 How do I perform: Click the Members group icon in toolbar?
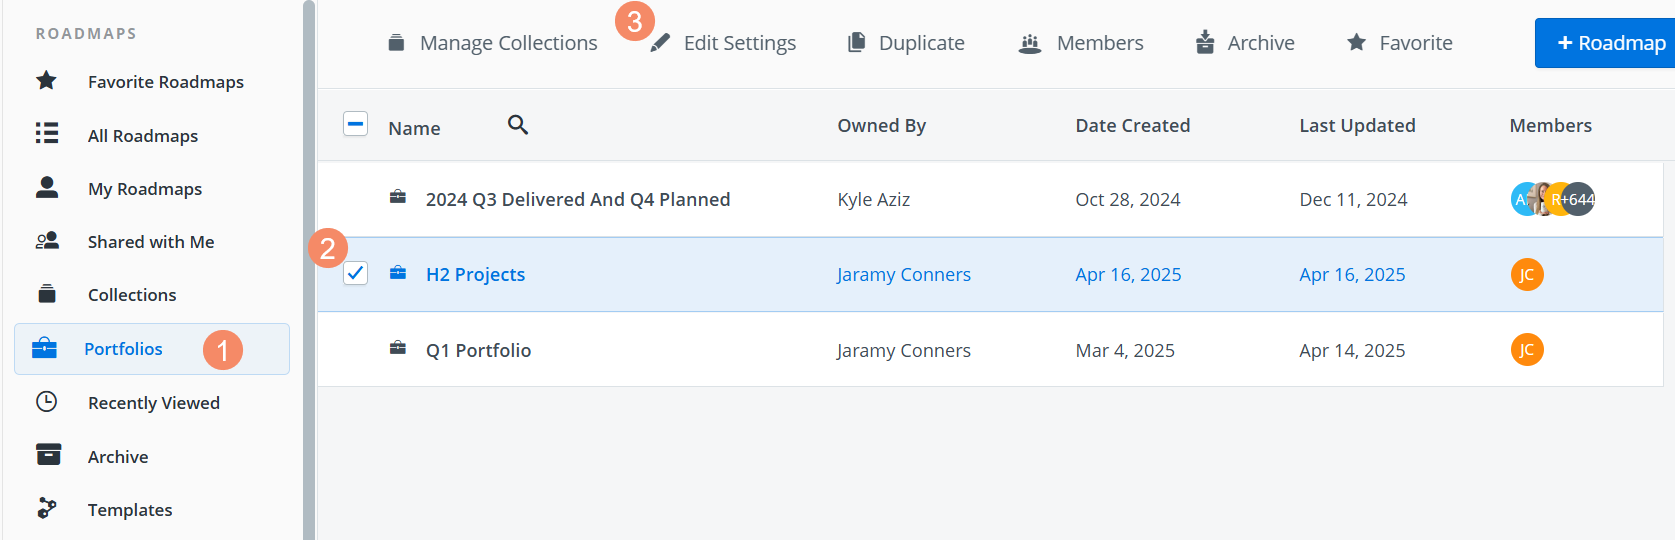click(1030, 43)
